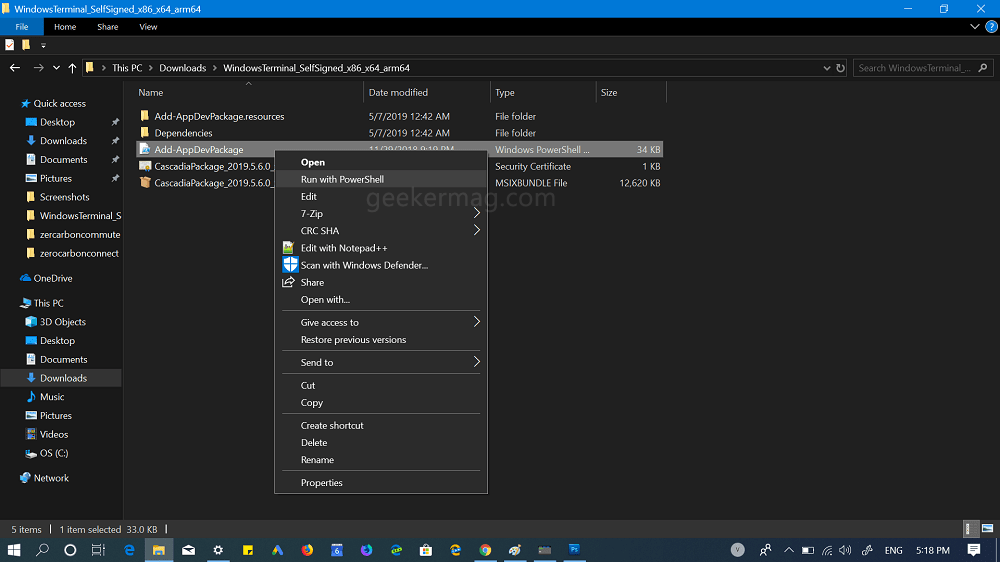Choose Edit with Notepad++
Image resolution: width=1000 pixels, height=562 pixels.
click(380, 248)
